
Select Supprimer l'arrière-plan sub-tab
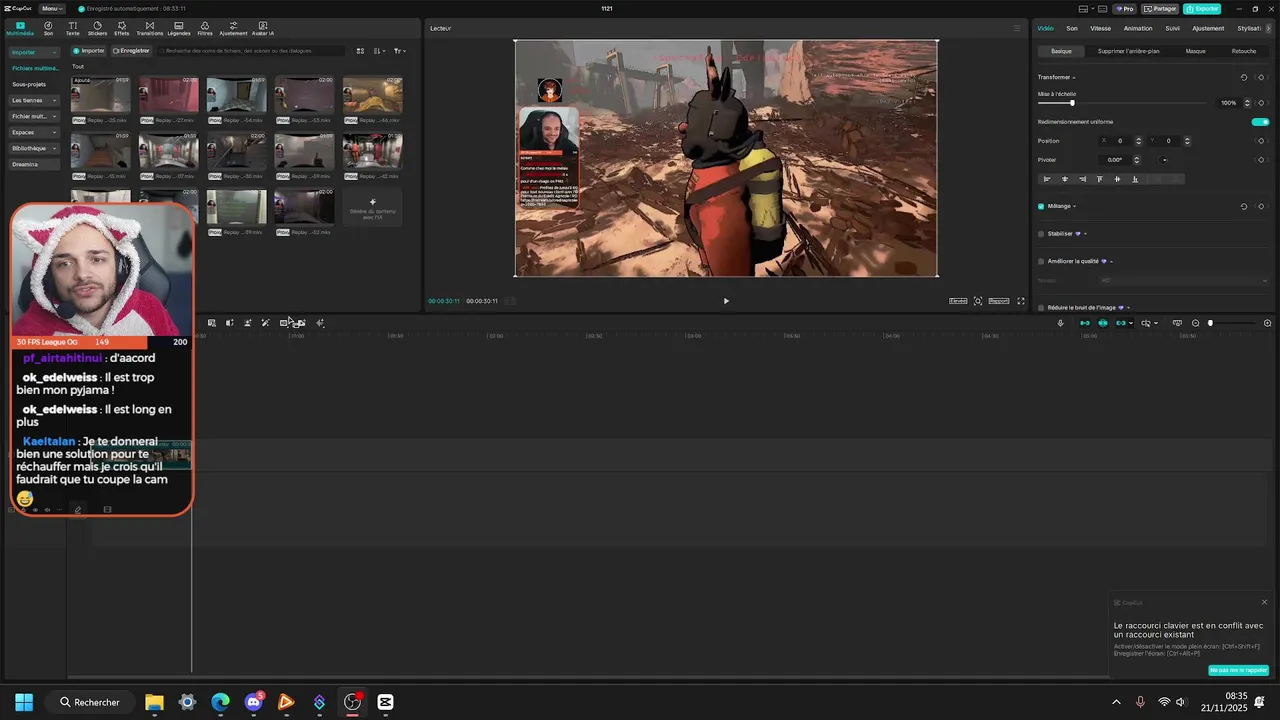[1129, 51]
